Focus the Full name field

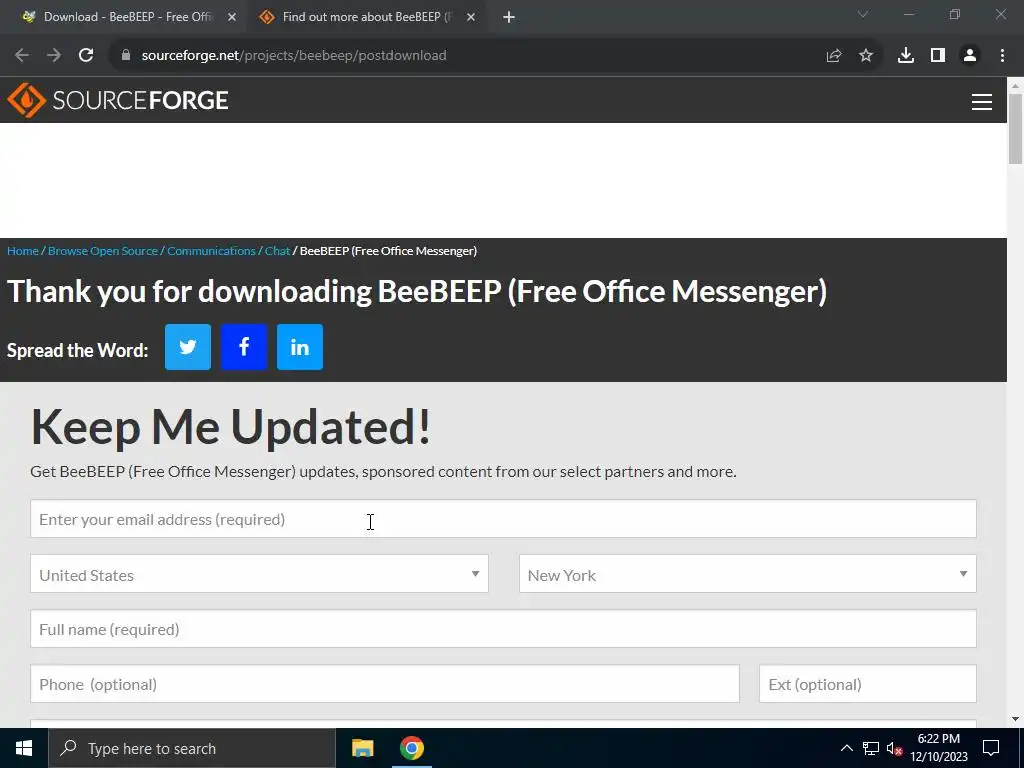point(503,629)
